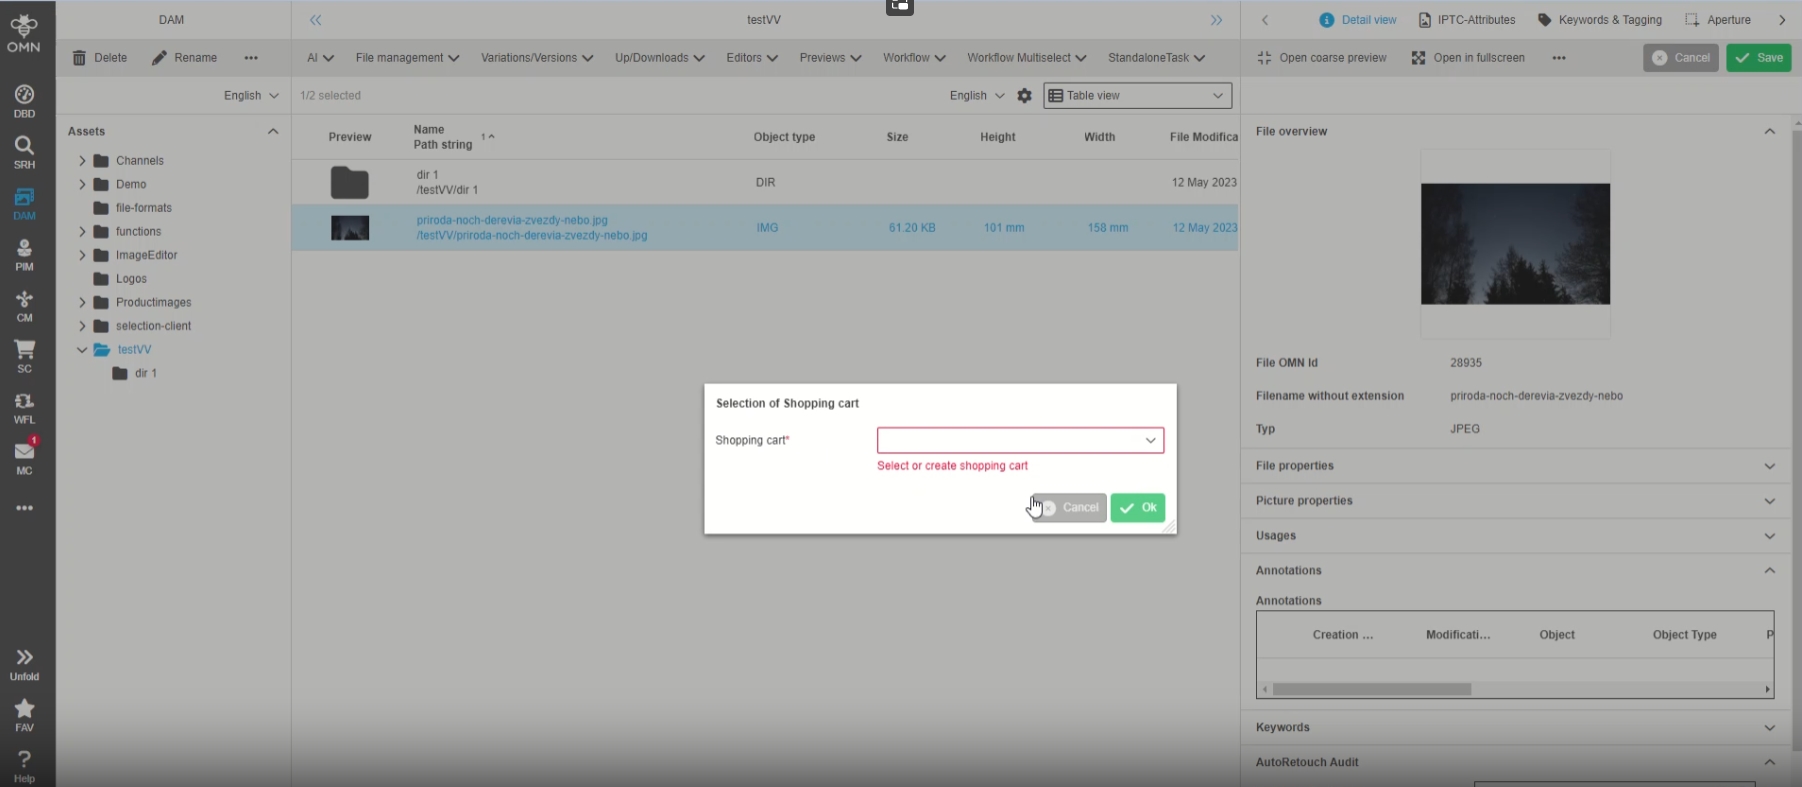Open the CM module

coord(24,305)
